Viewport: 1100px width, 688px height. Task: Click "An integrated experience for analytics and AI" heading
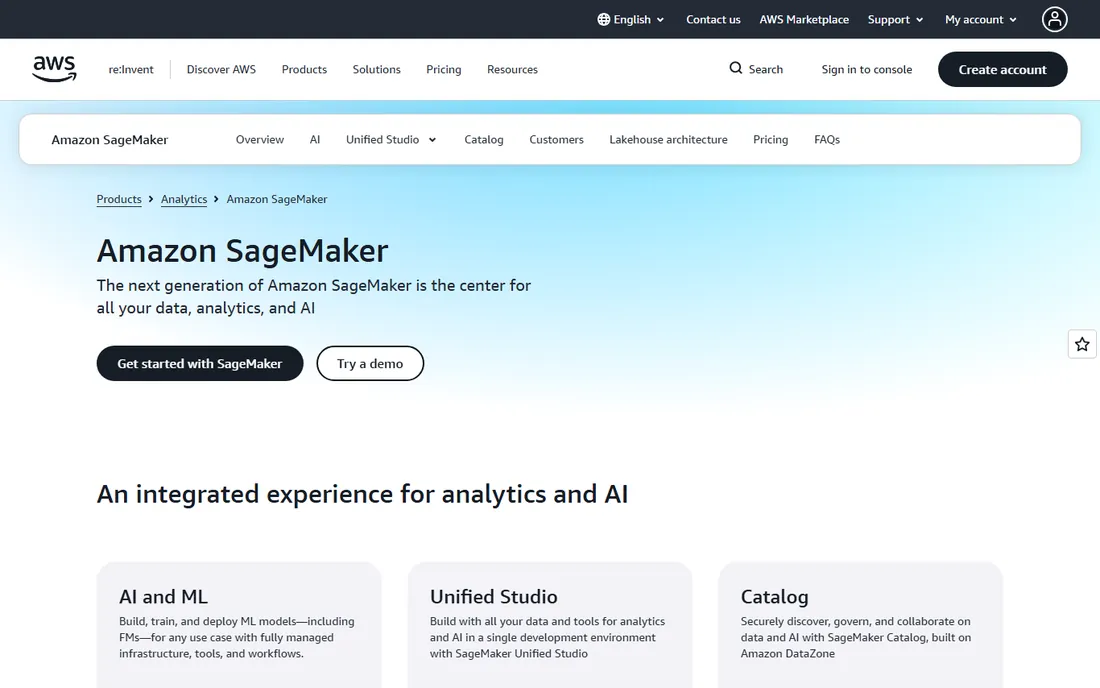362,494
